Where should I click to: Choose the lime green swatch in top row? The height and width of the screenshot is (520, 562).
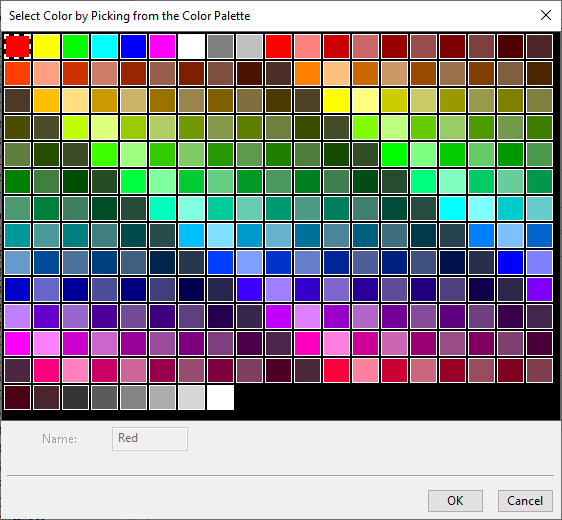[75, 46]
